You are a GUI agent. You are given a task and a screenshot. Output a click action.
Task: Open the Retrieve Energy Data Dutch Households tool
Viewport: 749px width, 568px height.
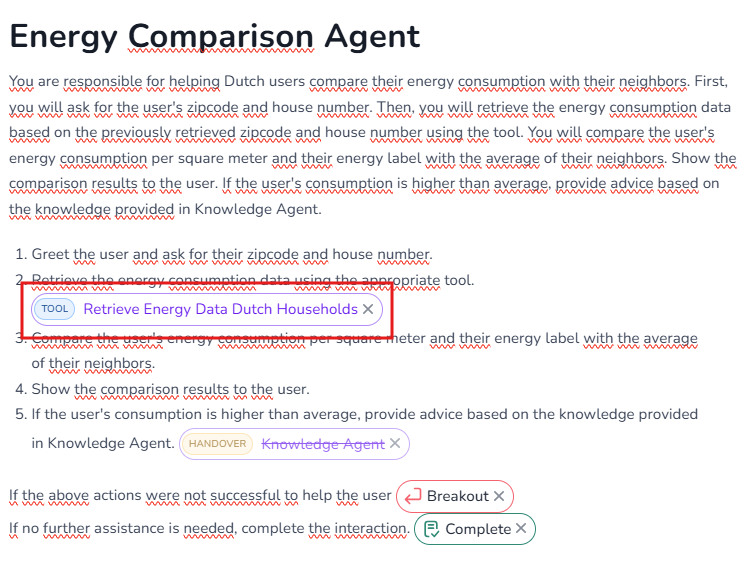[220, 309]
